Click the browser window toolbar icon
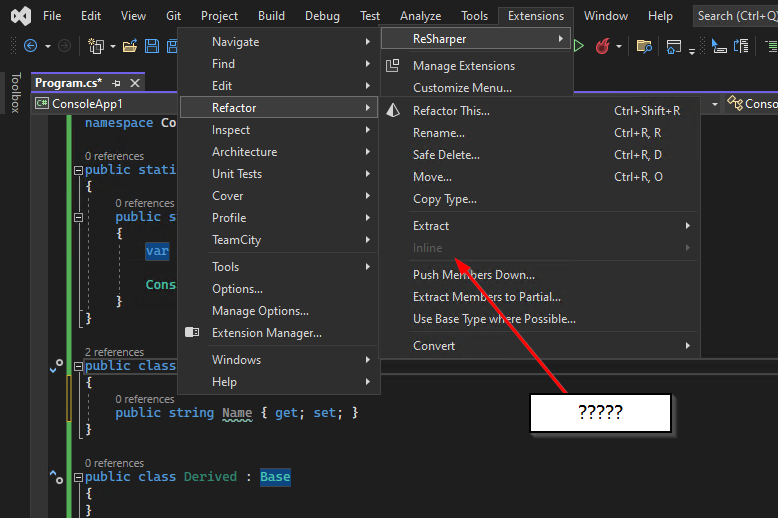 tap(673, 47)
